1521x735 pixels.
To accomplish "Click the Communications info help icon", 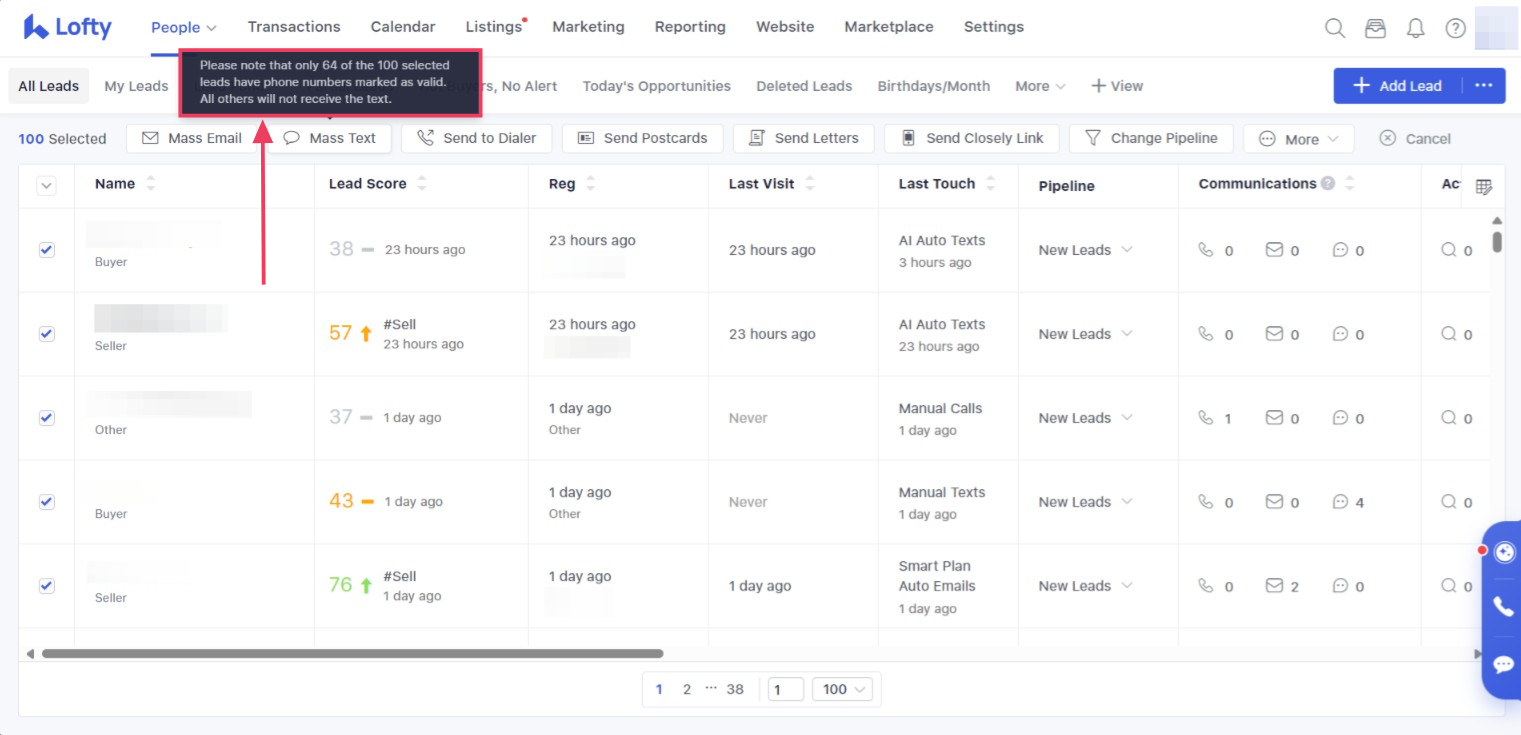I will pyautogui.click(x=1328, y=184).
